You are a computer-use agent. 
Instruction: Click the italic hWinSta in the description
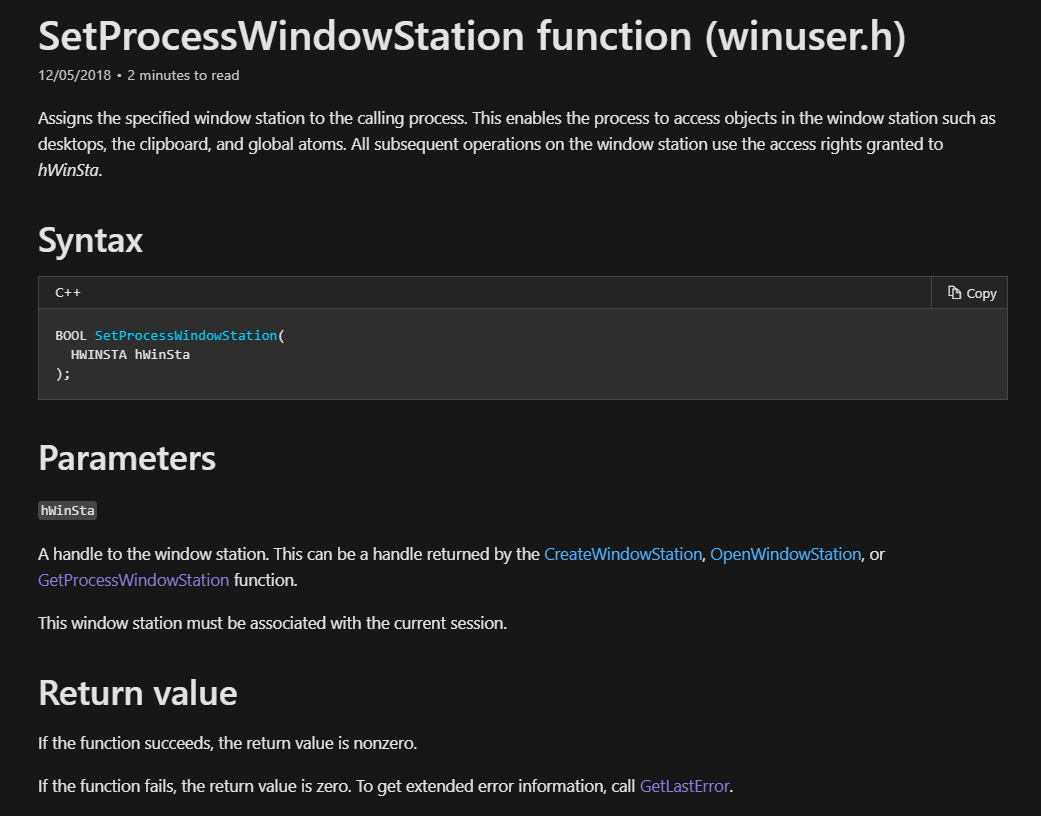(x=68, y=170)
